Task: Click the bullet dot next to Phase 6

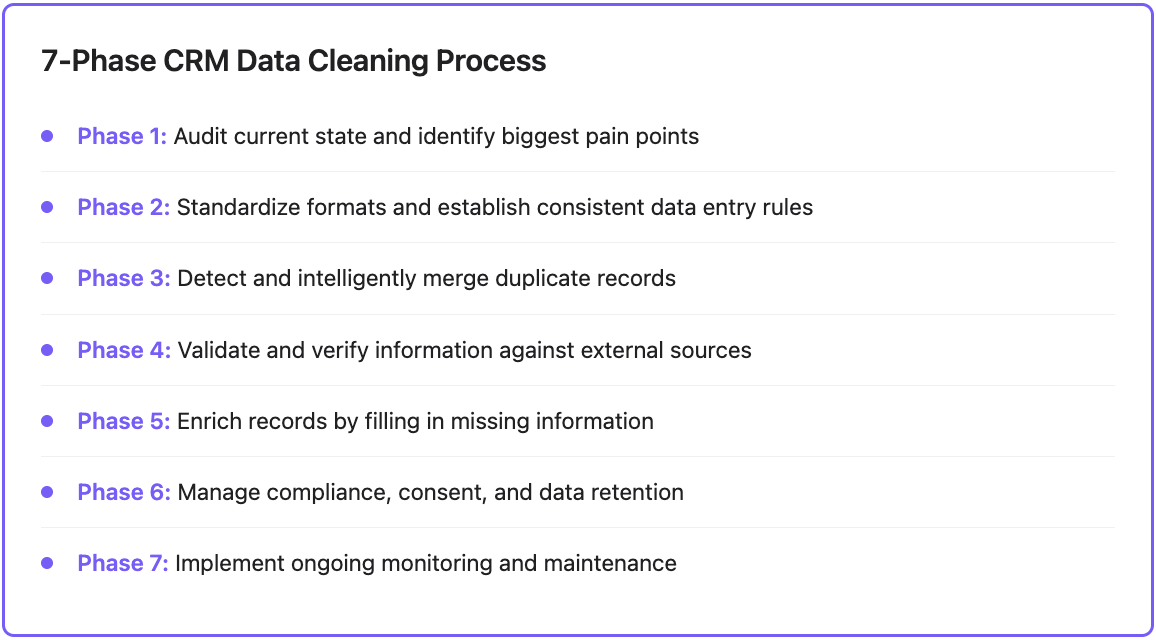Action: pyautogui.click(x=47, y=492)
